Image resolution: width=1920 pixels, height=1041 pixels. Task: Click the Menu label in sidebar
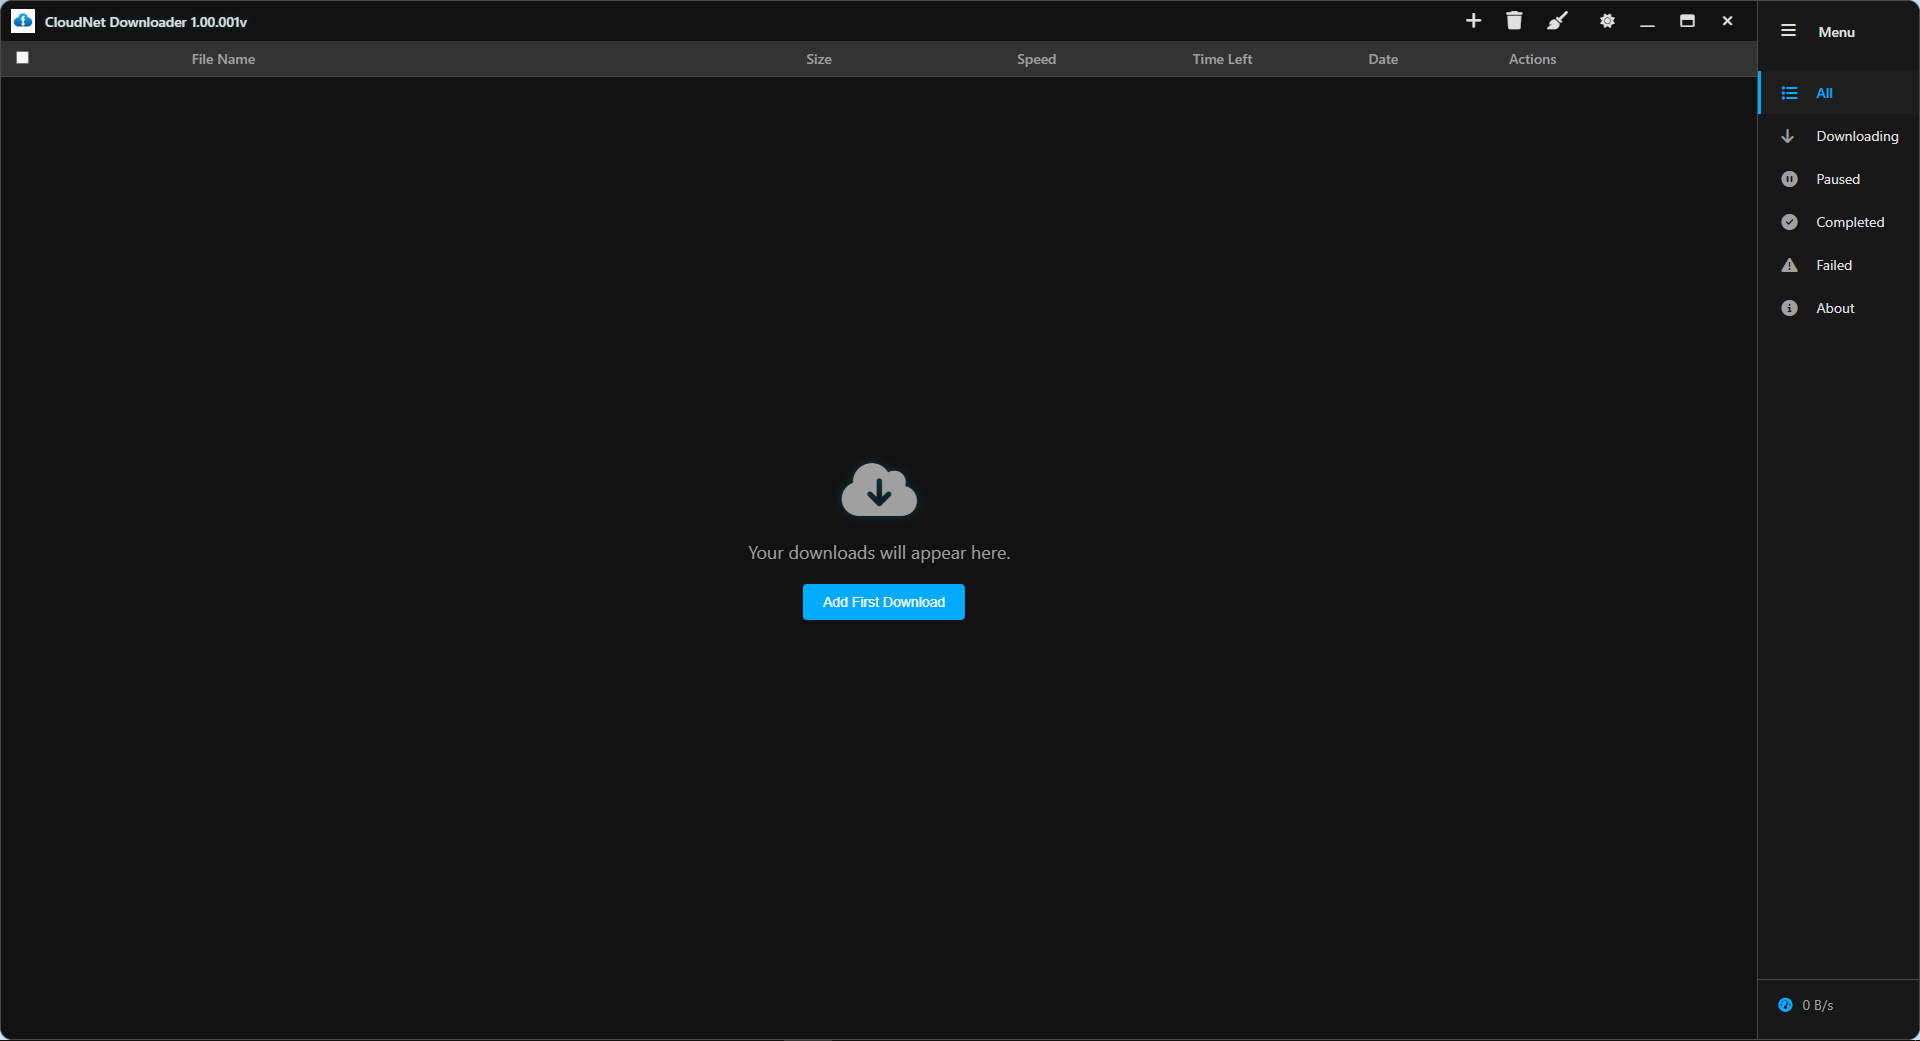pos(1836,32)
